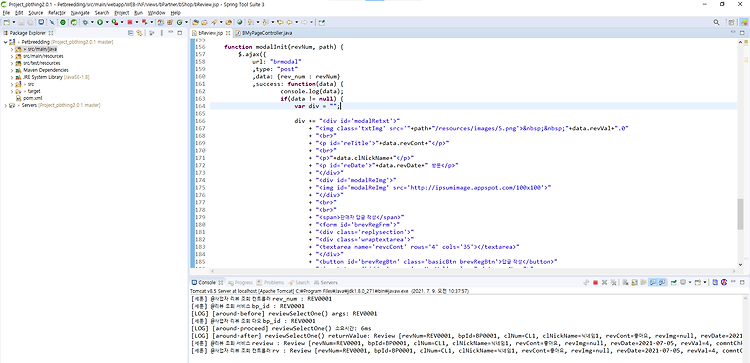The image size is (750, 363).
Task: Remove all terminated launches double-X icon
Action: pos(614,283)
